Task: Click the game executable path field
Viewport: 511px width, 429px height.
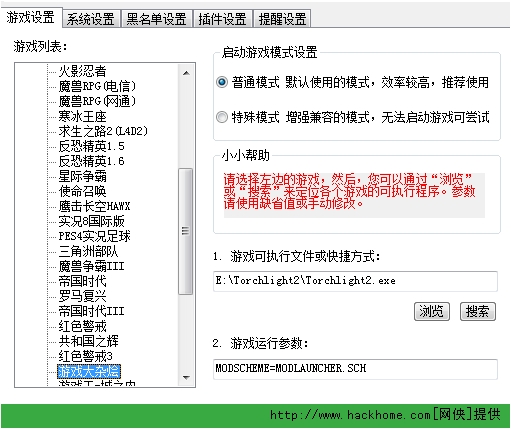Action: pos(355,281)
